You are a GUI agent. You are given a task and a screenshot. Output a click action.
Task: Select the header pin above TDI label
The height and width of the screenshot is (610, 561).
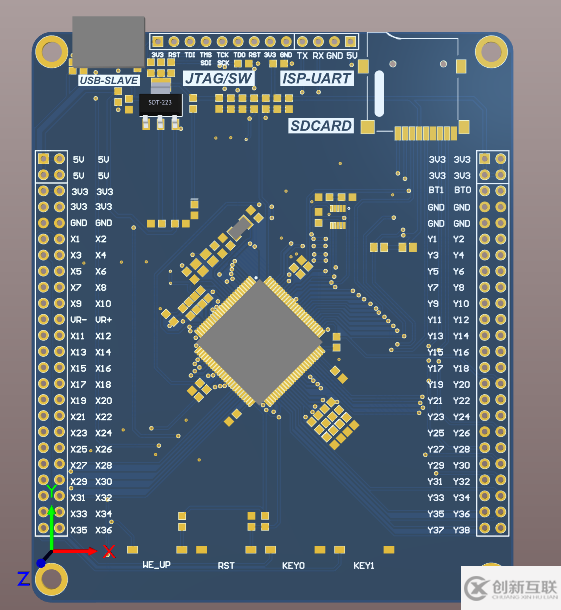pos(190,41)
